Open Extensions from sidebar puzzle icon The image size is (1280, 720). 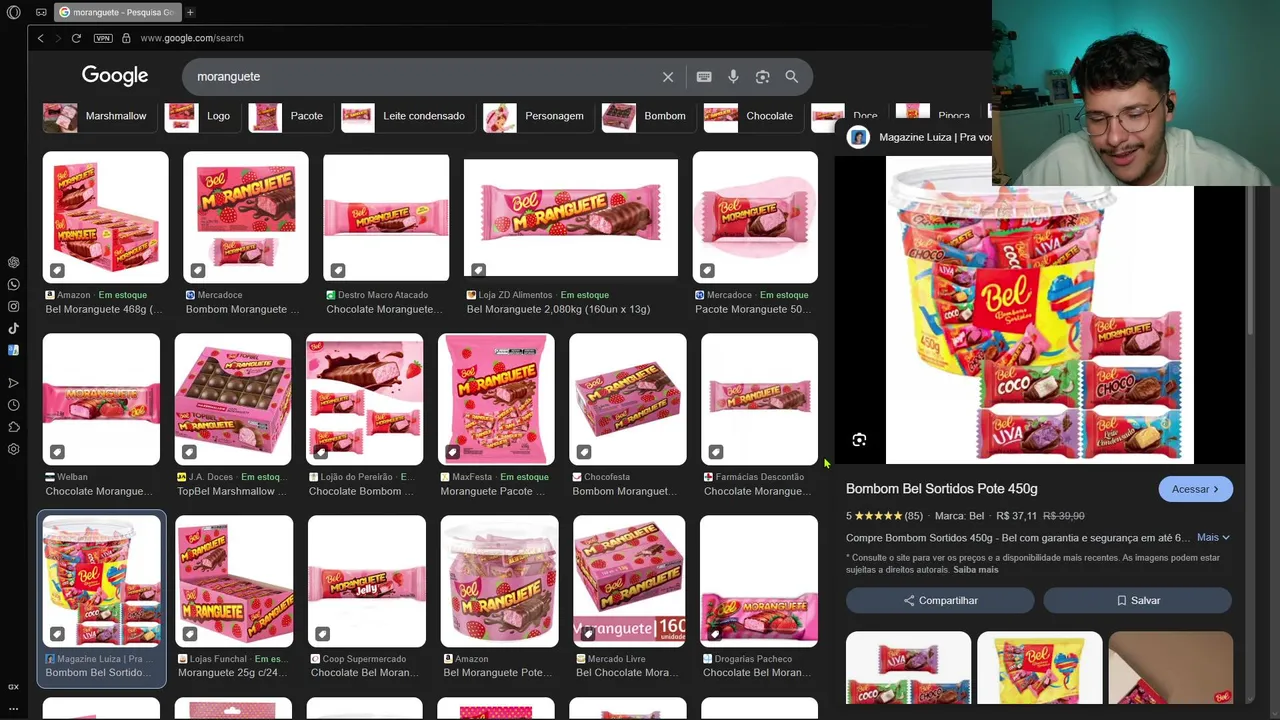coord(14,427)
